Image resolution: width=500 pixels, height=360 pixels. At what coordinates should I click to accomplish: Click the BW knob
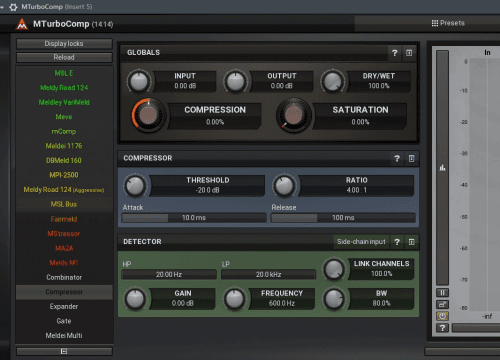pos(334,299)
